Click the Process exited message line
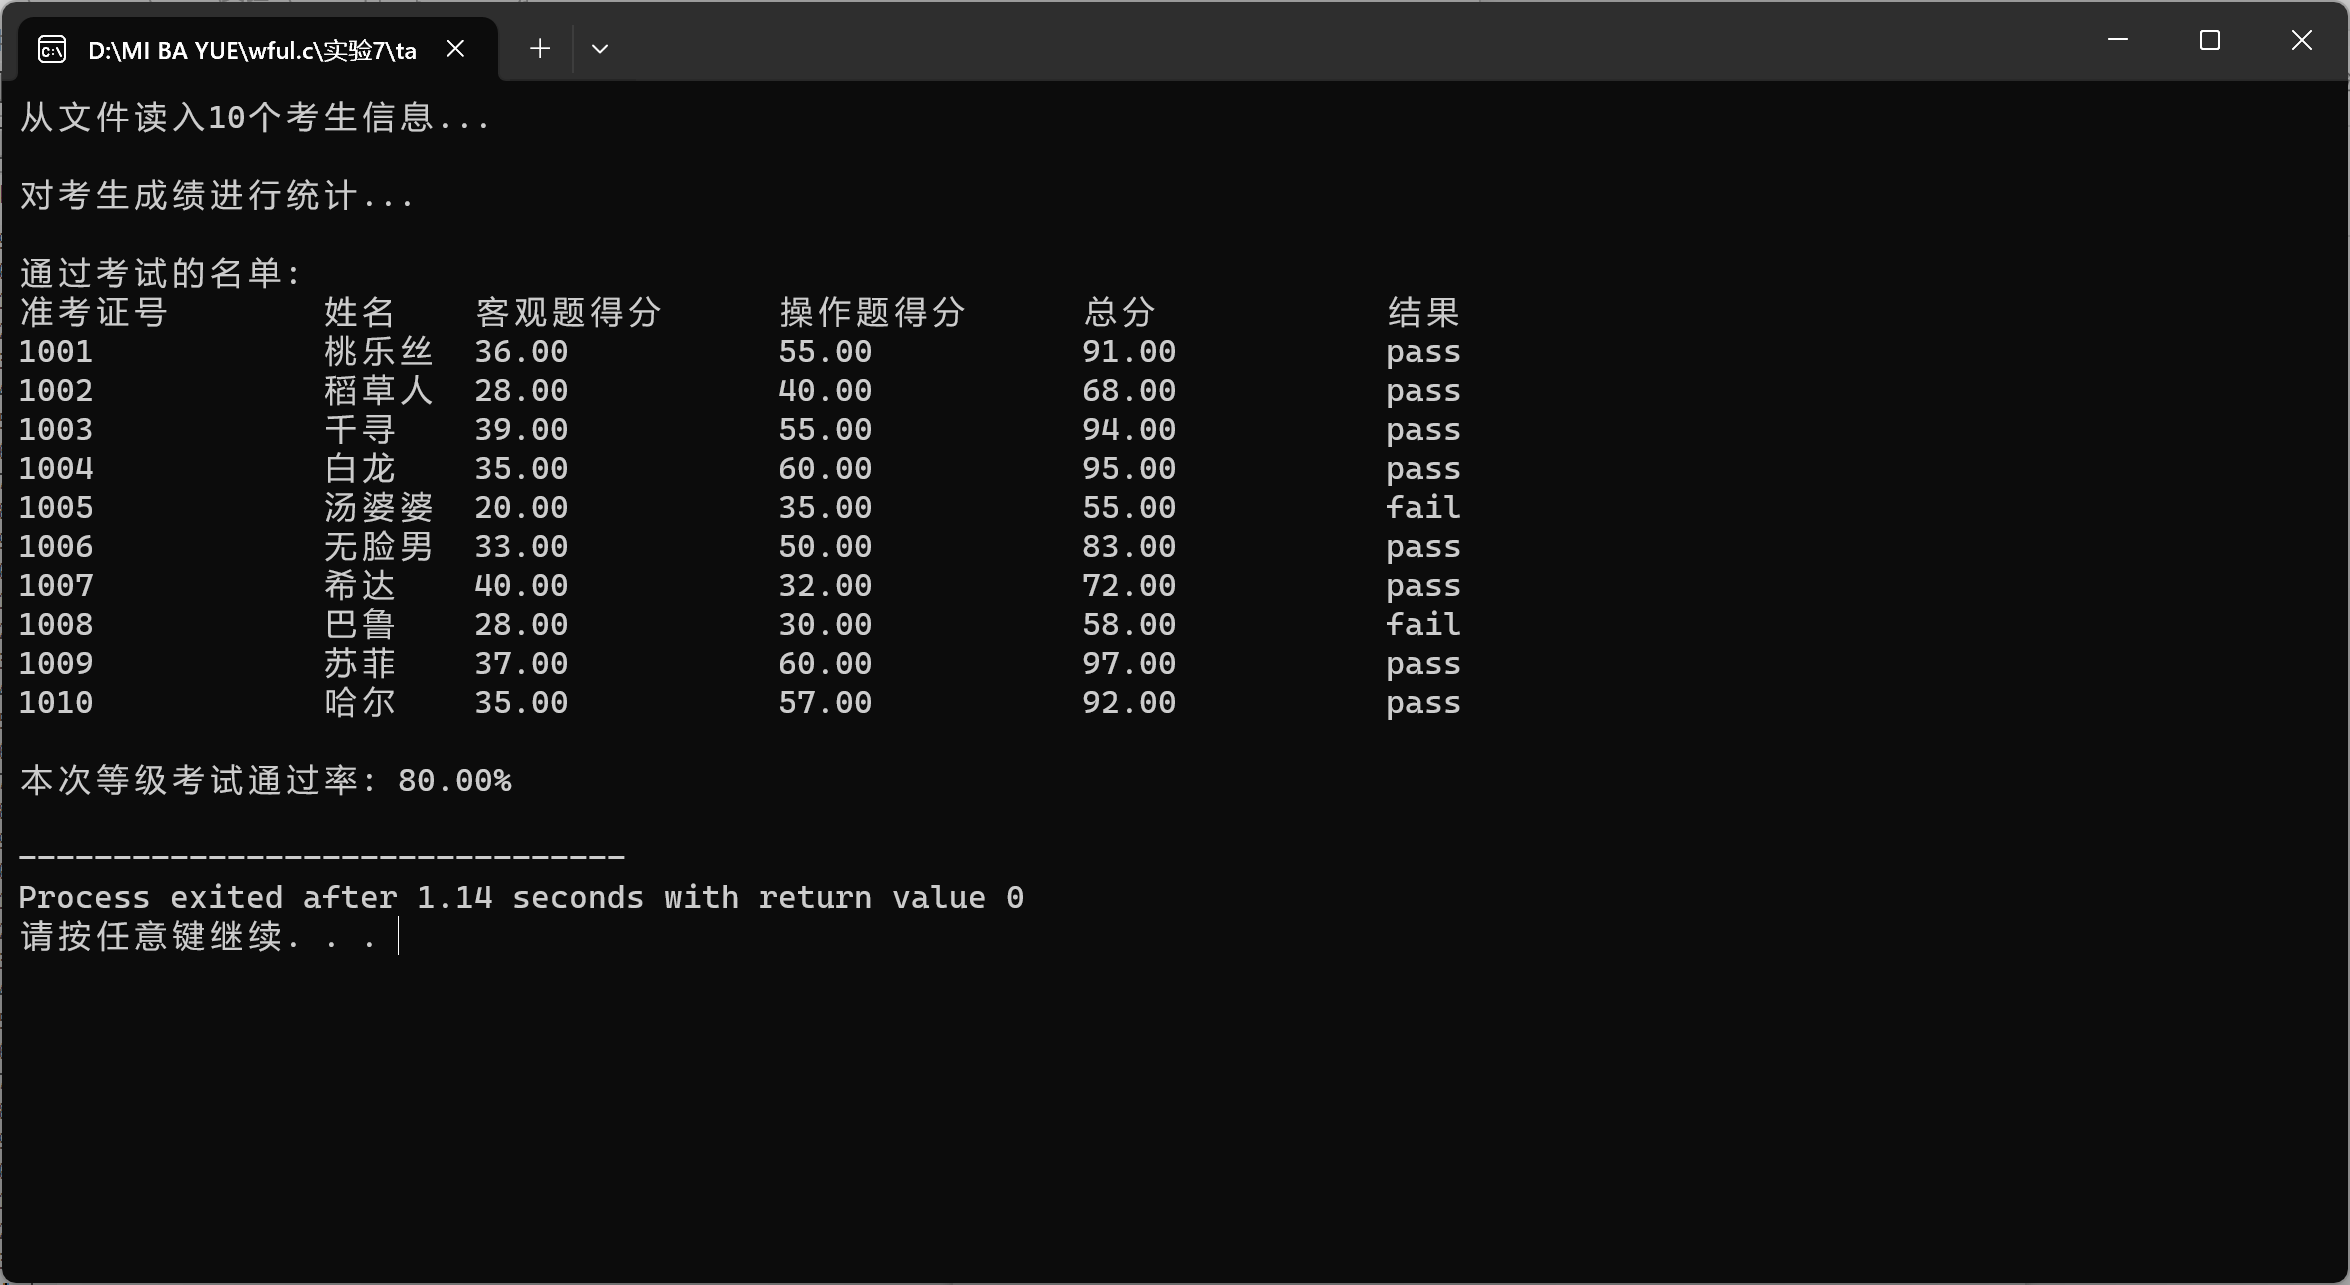This screenshot has width=2350, height=1285. pos(520,898)
